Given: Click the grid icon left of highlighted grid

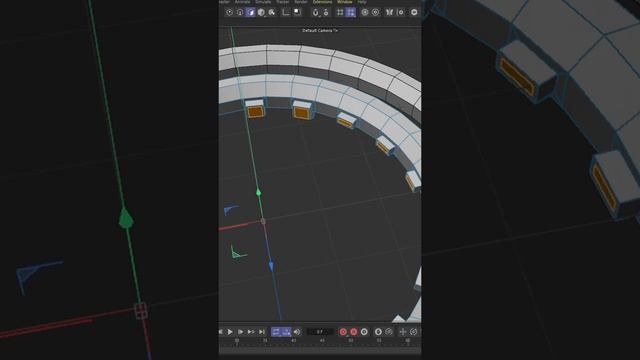Looking at the screenshot, I should pos(340,12).
